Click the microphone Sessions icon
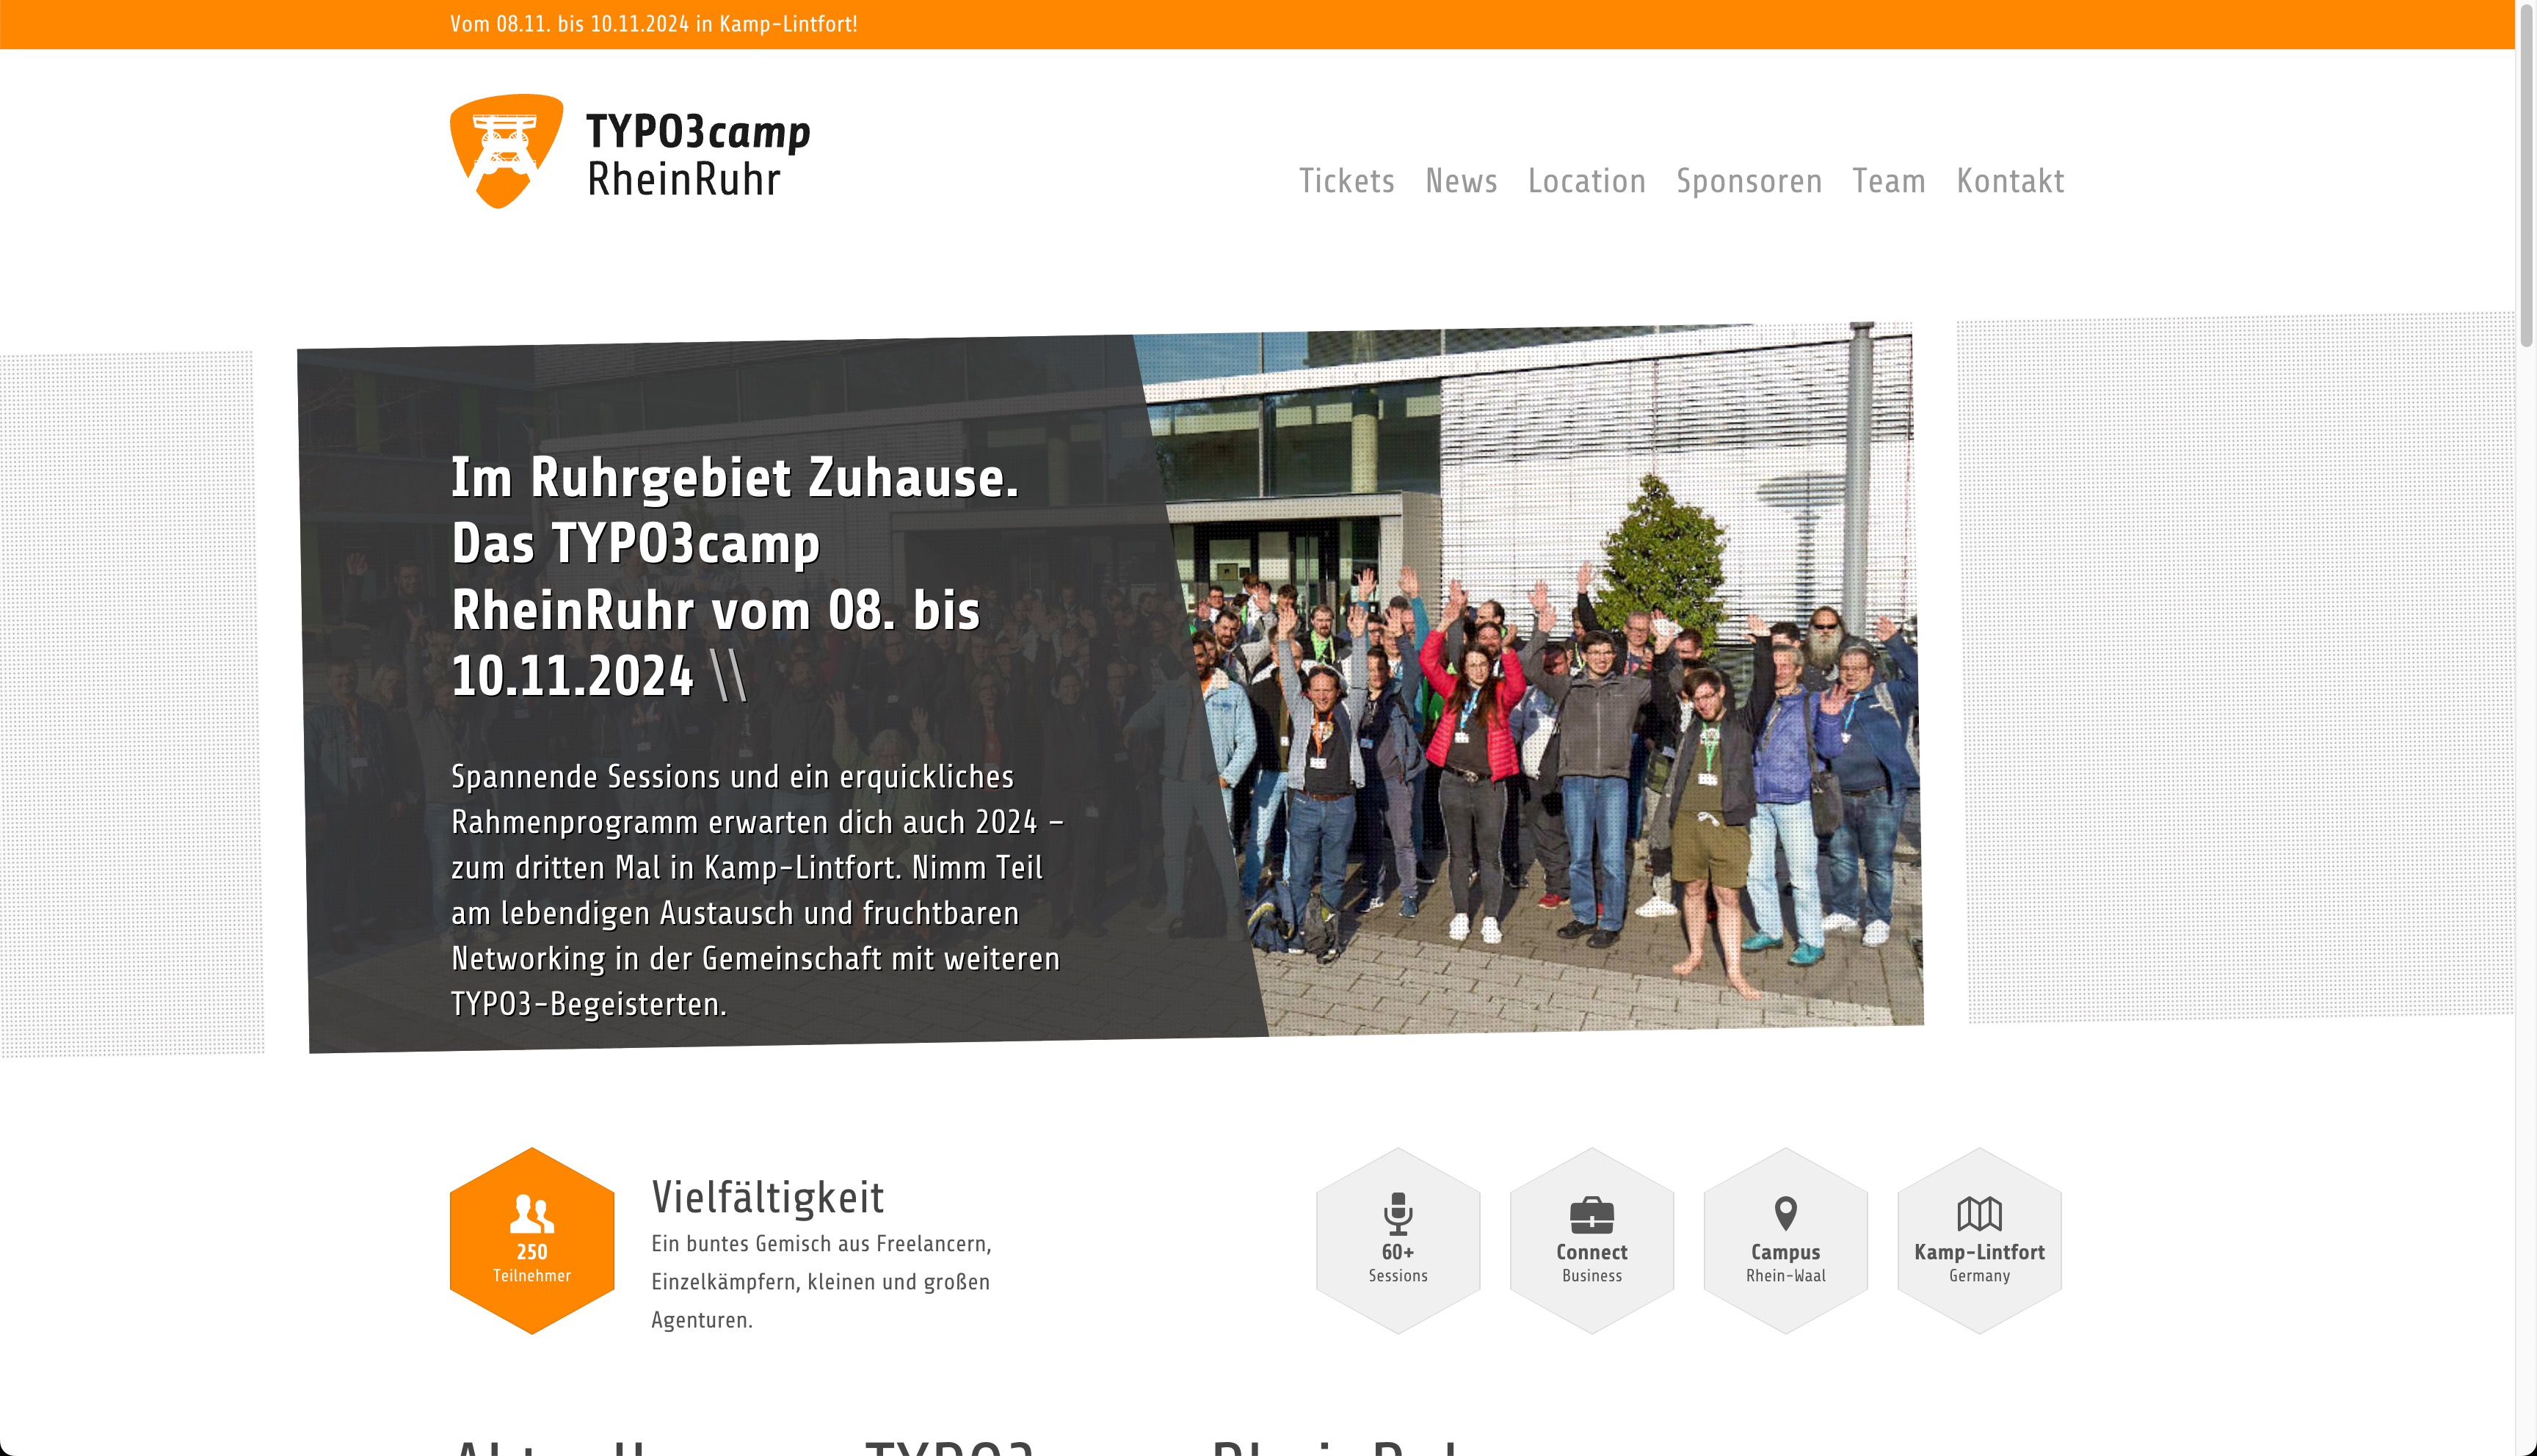Viewport: 2537px width, 1456px height. click(x=1398, y=1214)
